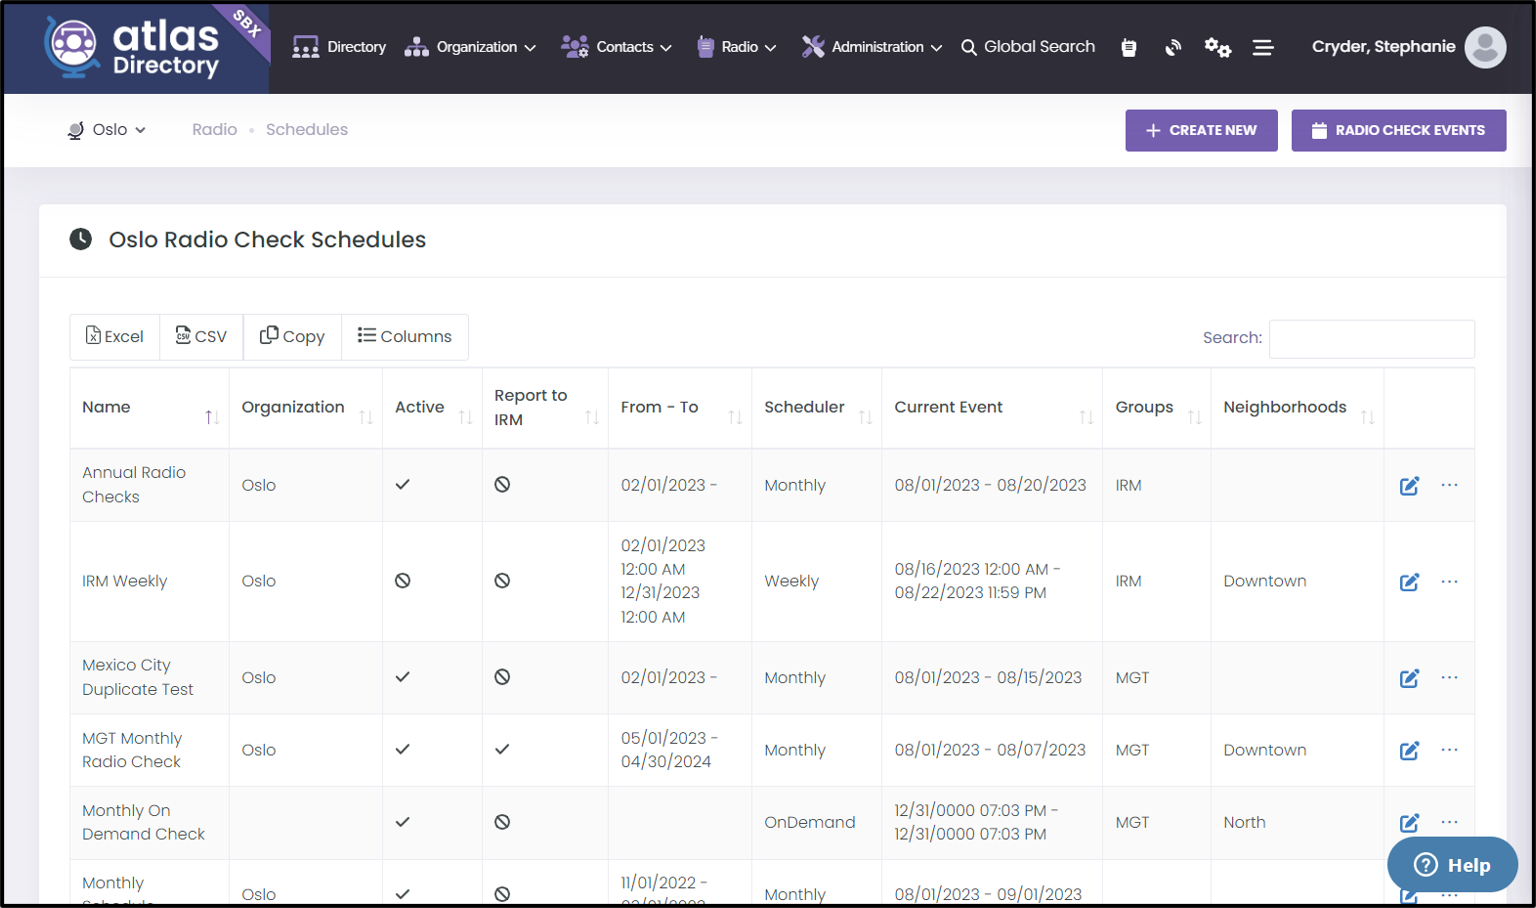
Task: Sort by Scheduler column
Action: pos(817,408)
